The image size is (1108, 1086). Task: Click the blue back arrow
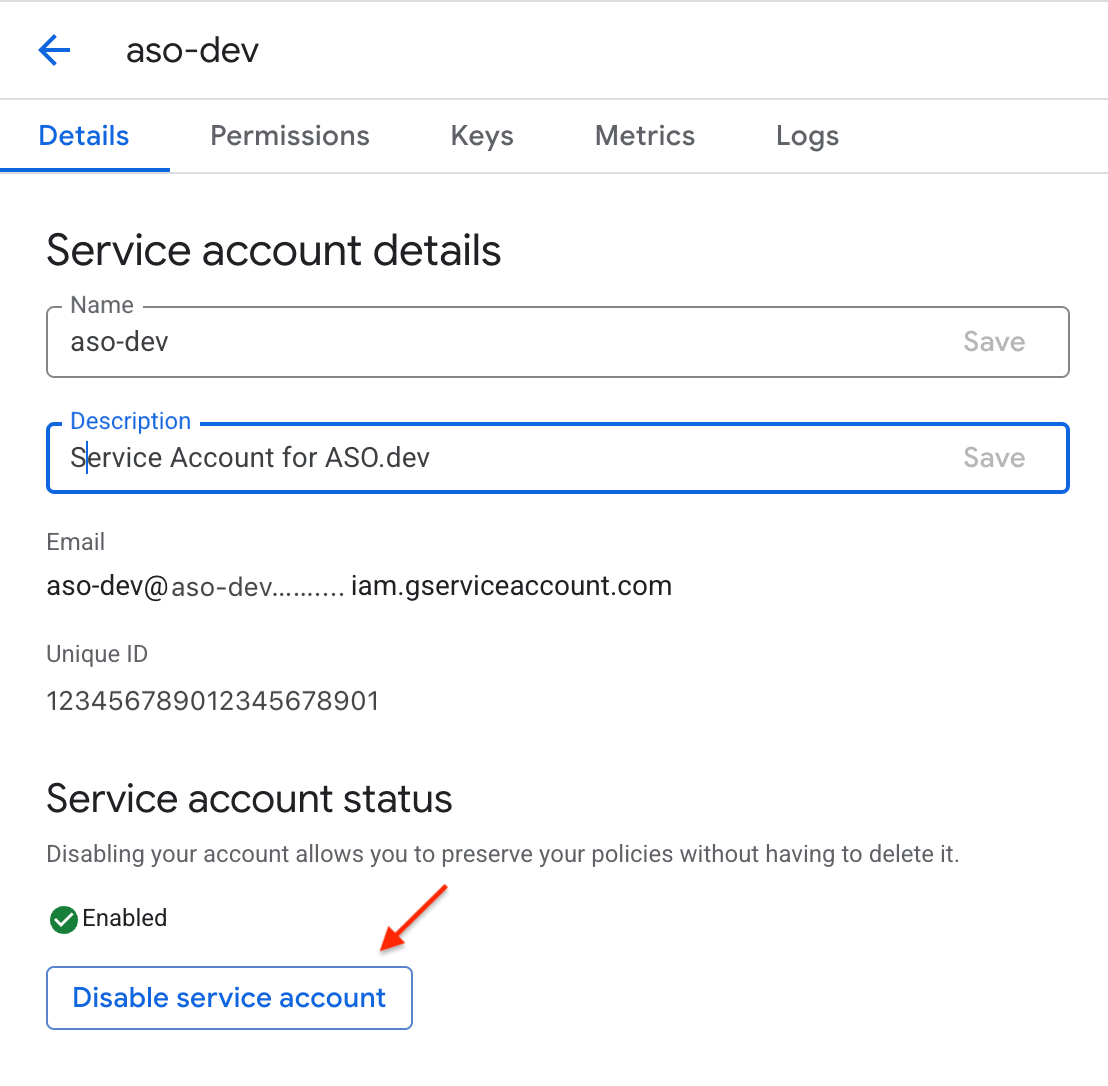coord(54,50)
